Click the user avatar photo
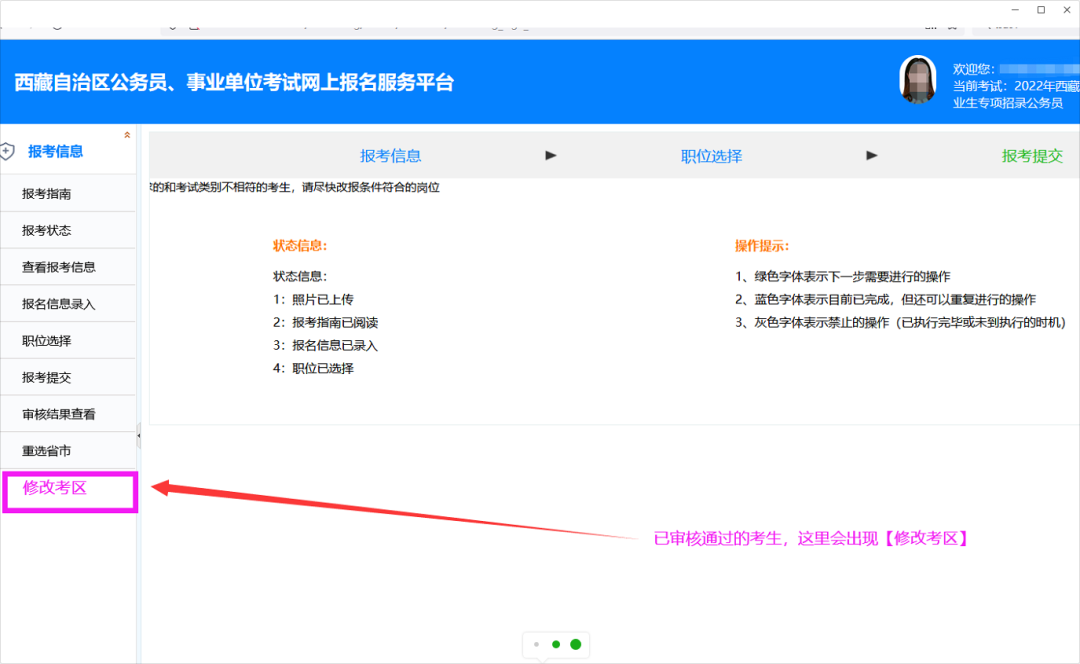 917,81
